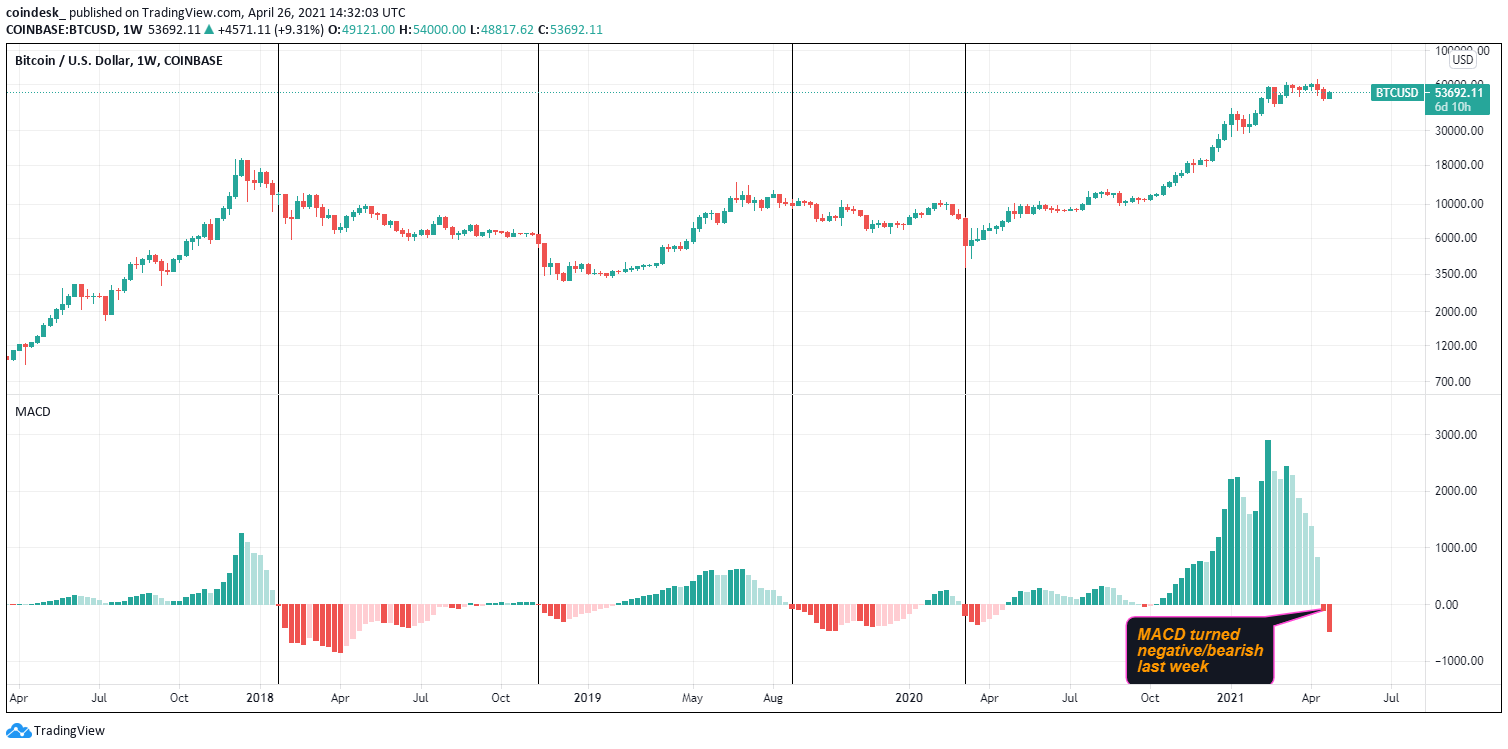The image size is (1508, 749).
Task: Select the latest red MACD histogram bar
Action: [1329, 618]
